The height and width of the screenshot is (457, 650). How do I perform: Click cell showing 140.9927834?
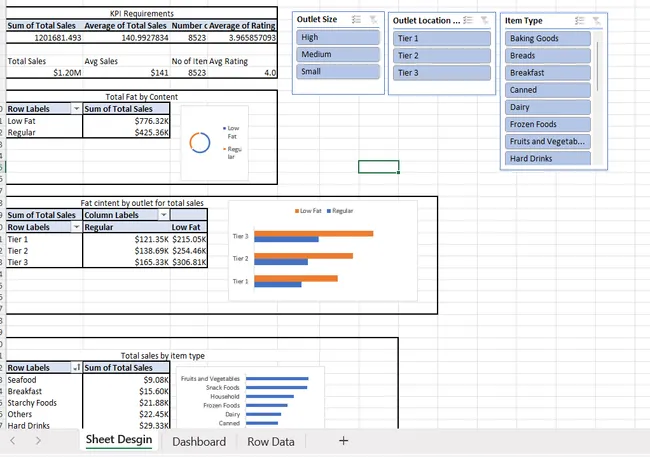[x=126, y=38]
